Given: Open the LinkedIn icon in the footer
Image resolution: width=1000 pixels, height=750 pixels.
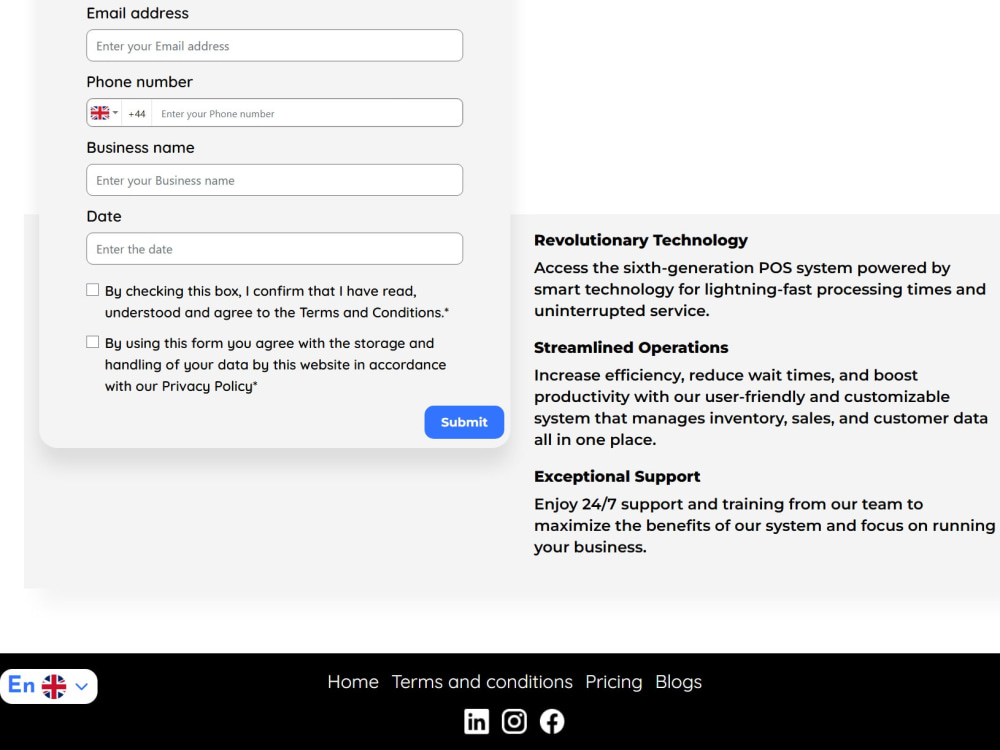Looking at the screenshot, I should click(x=476, y=721).
